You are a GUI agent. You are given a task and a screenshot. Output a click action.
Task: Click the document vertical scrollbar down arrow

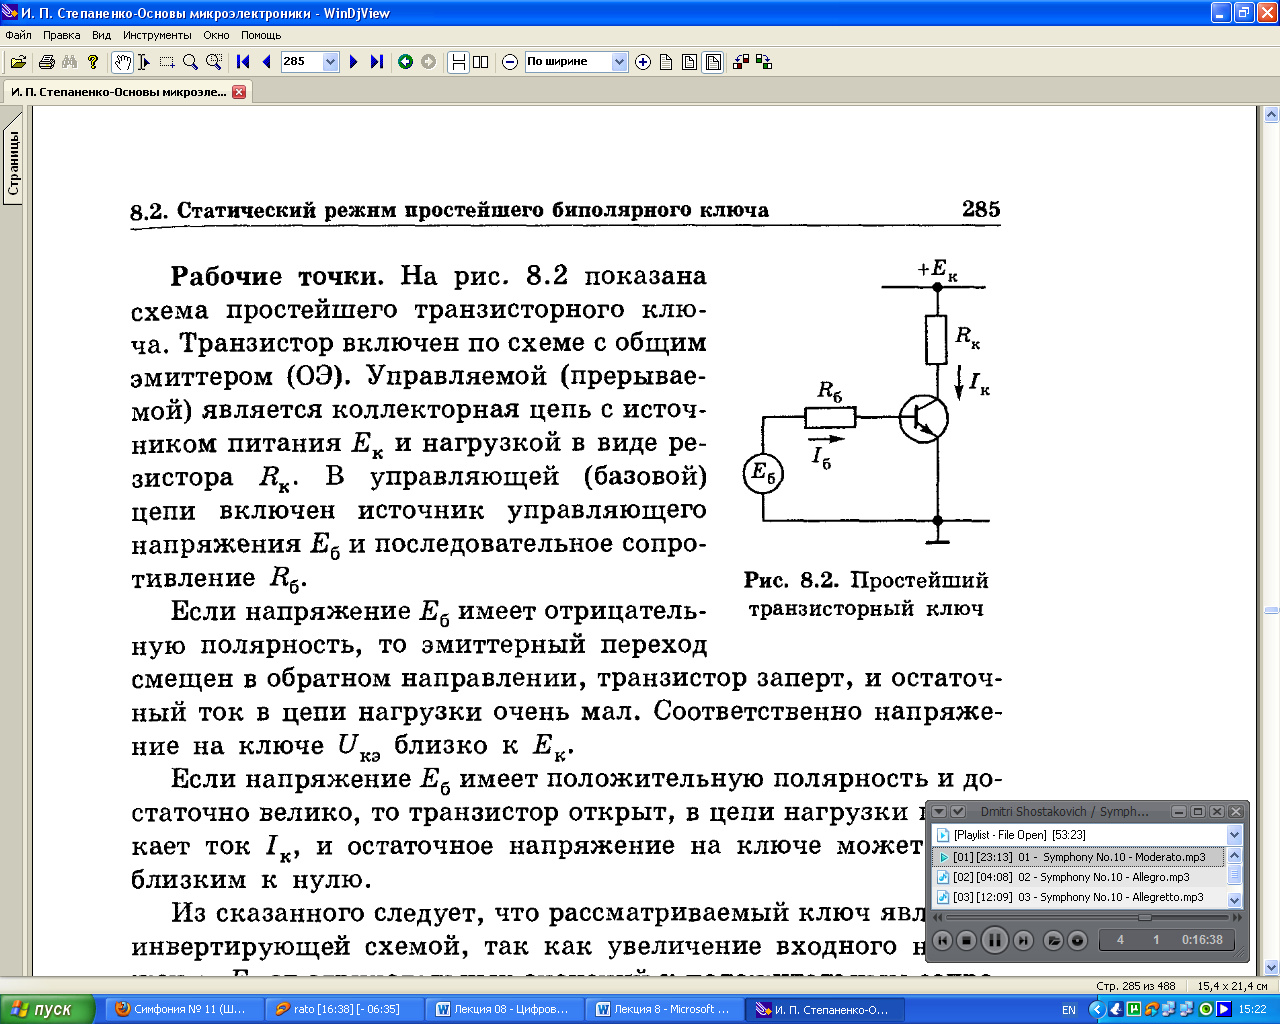1271,967
